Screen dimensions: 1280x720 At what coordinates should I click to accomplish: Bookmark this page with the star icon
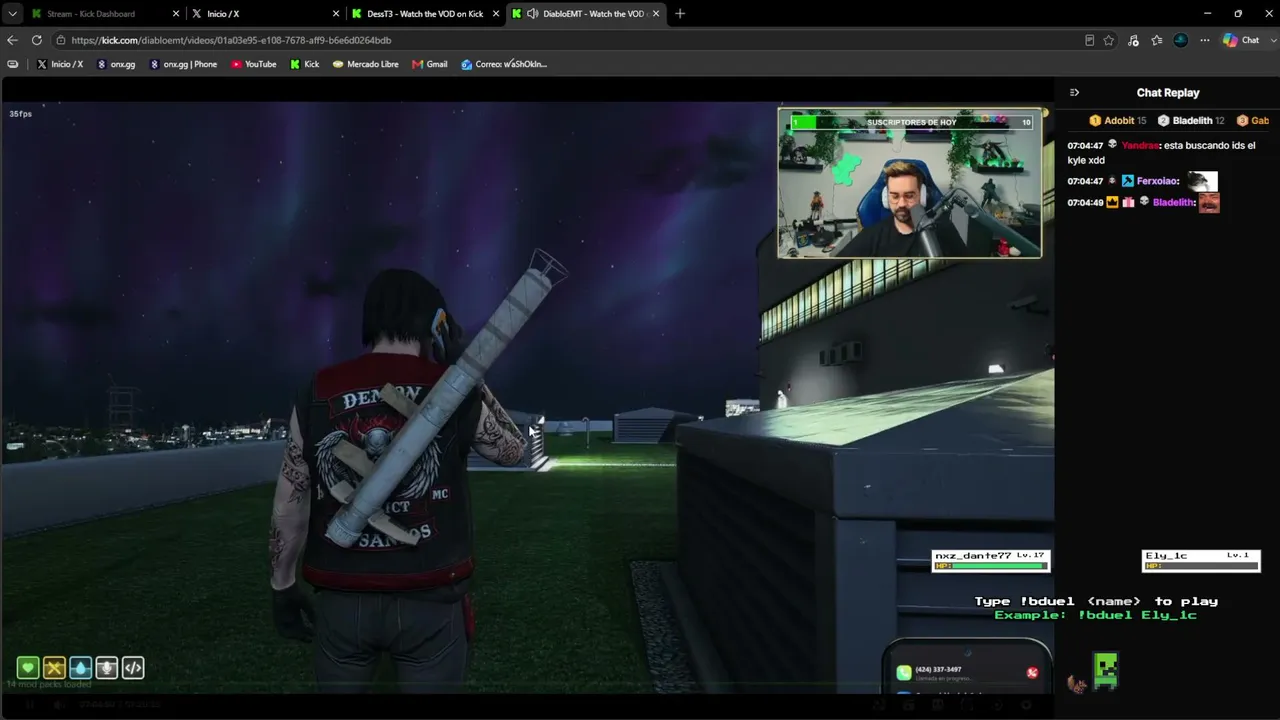[1109, 40]
